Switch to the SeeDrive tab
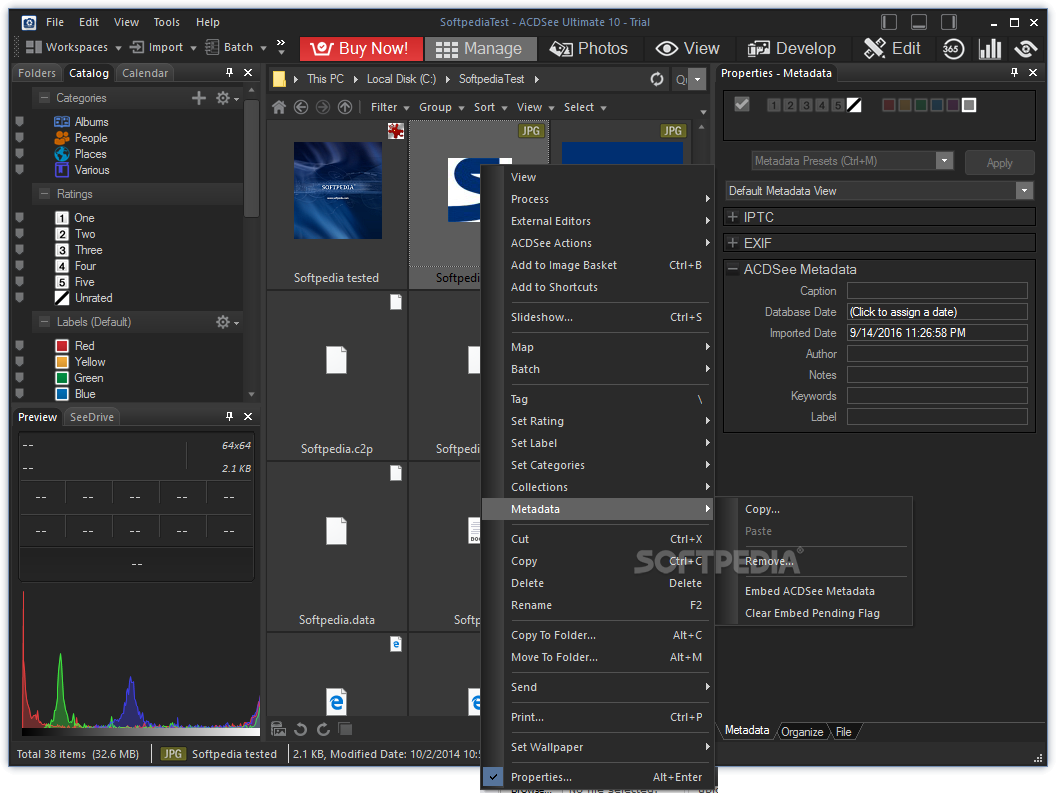 [x=92, y=417]
